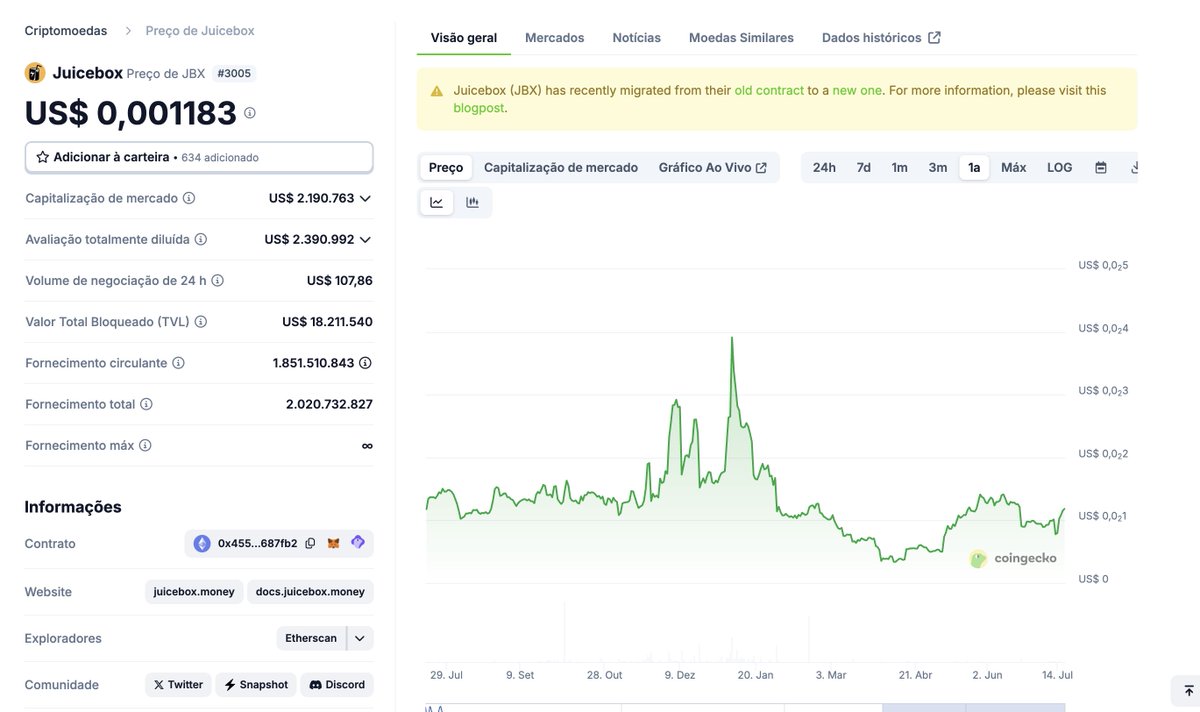Click the info icon beside the price

250,113
